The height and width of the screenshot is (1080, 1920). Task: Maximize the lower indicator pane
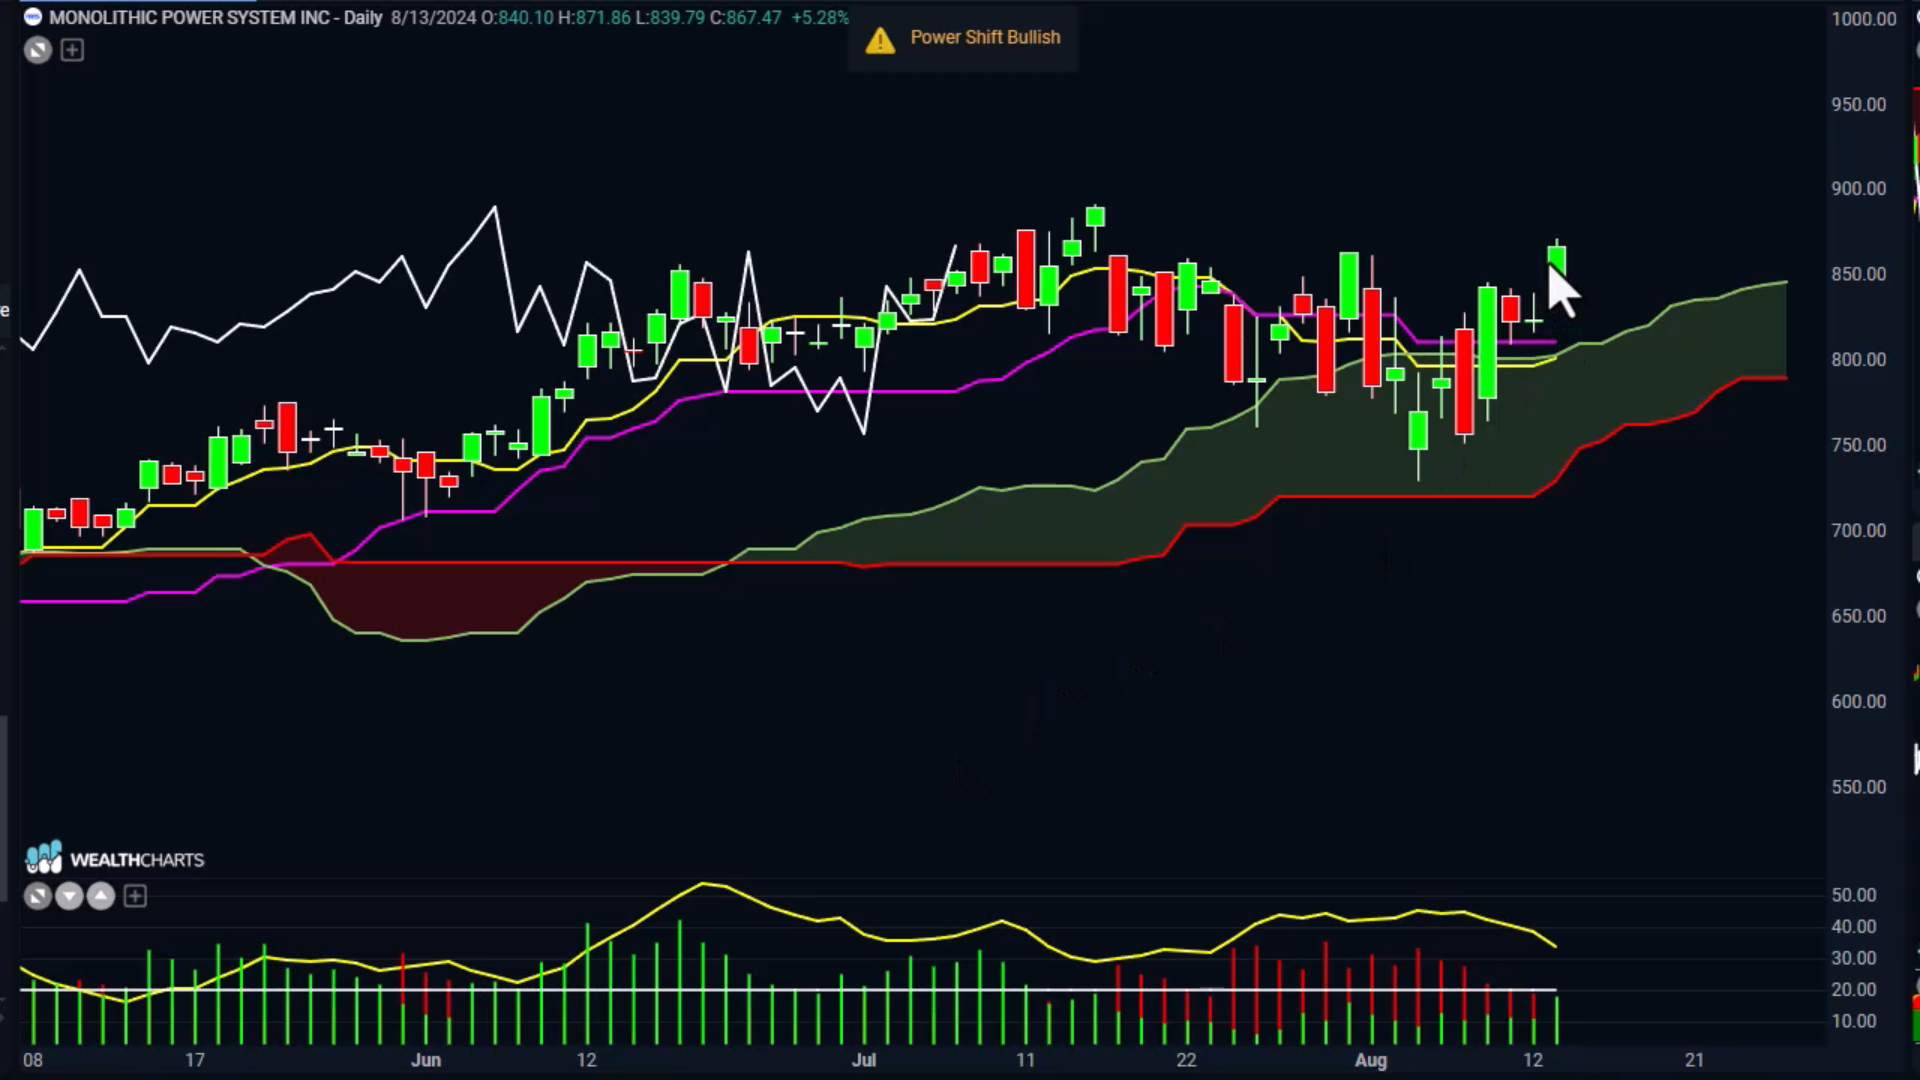(x=38, y=896)
